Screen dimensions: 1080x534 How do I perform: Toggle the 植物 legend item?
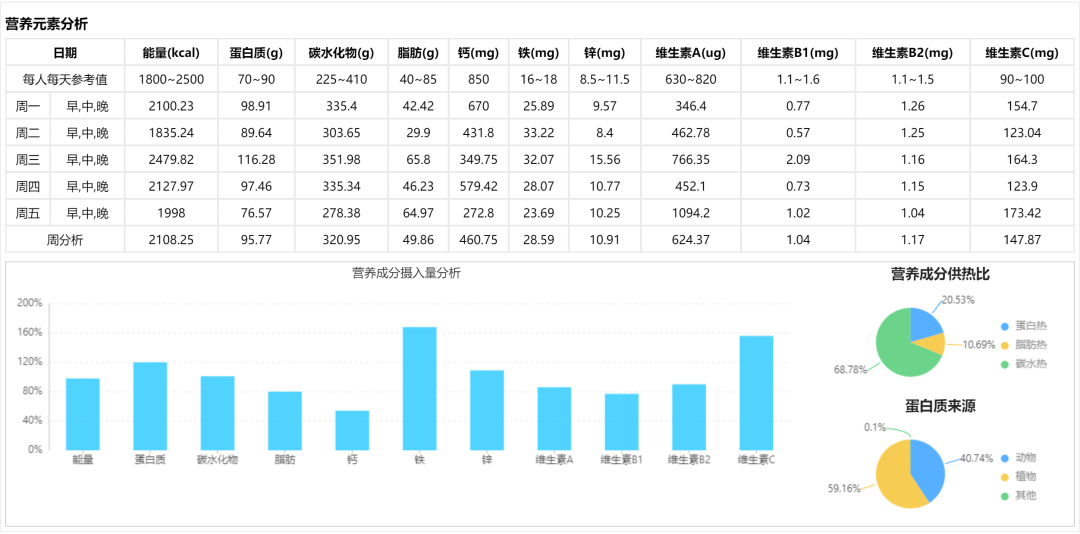click(x=1018, y=476)
